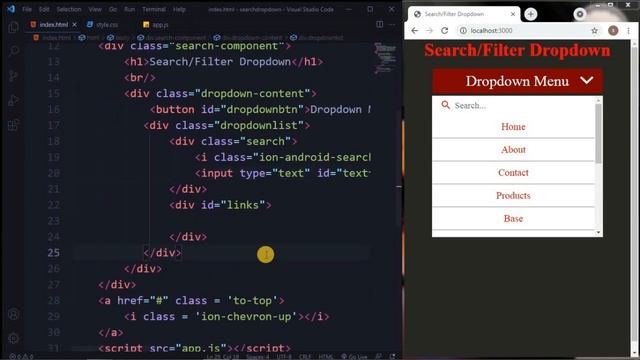The height and width of the screenshot is (360, 640).
Task: Click line number 25 in gutter
Action: point(53,253)
